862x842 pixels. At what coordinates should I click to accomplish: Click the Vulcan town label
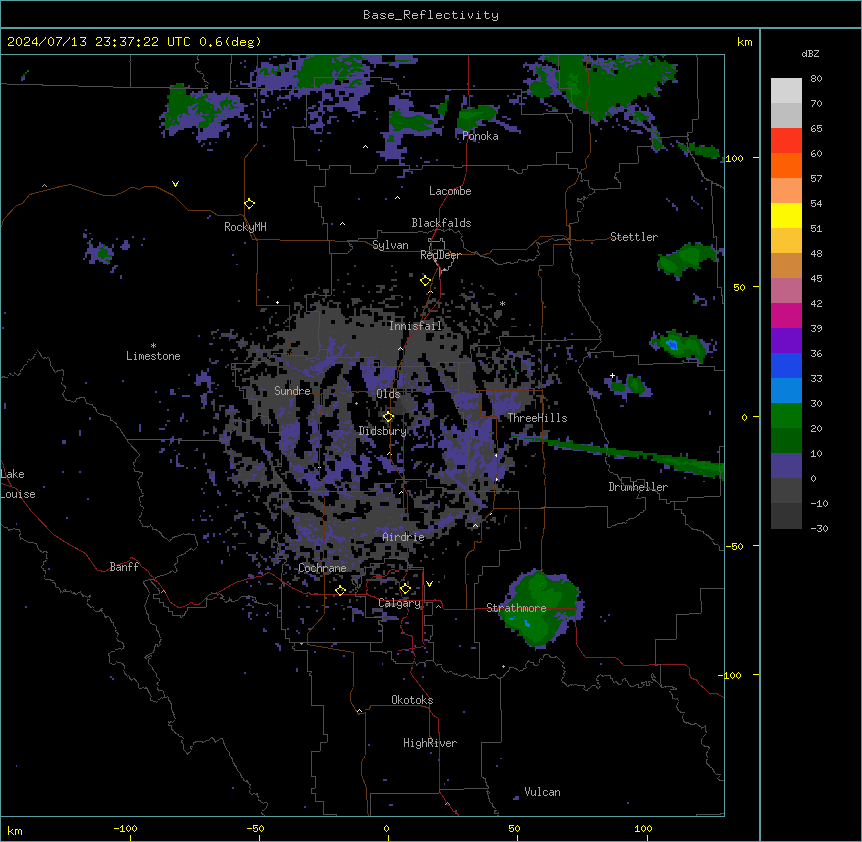[x=542, y=792]
